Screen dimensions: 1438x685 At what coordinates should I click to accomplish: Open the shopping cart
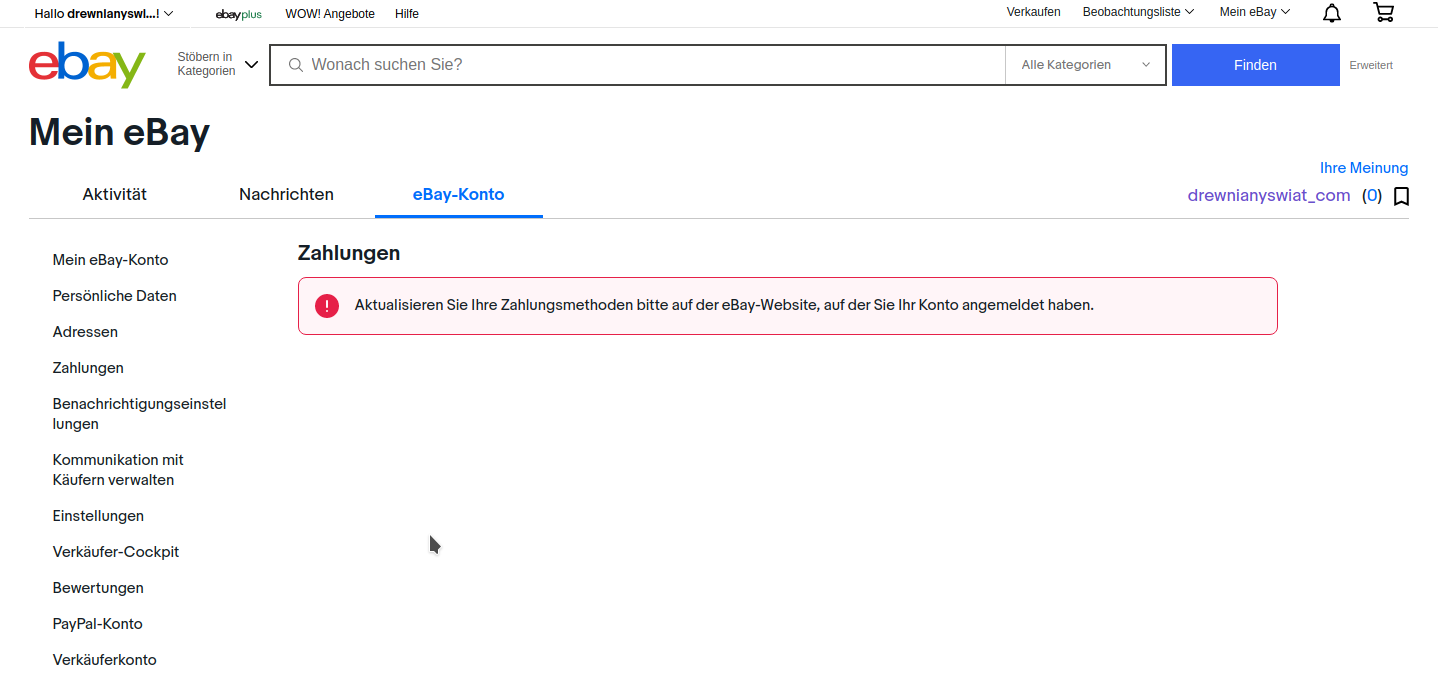click(x=1383, y=13)
